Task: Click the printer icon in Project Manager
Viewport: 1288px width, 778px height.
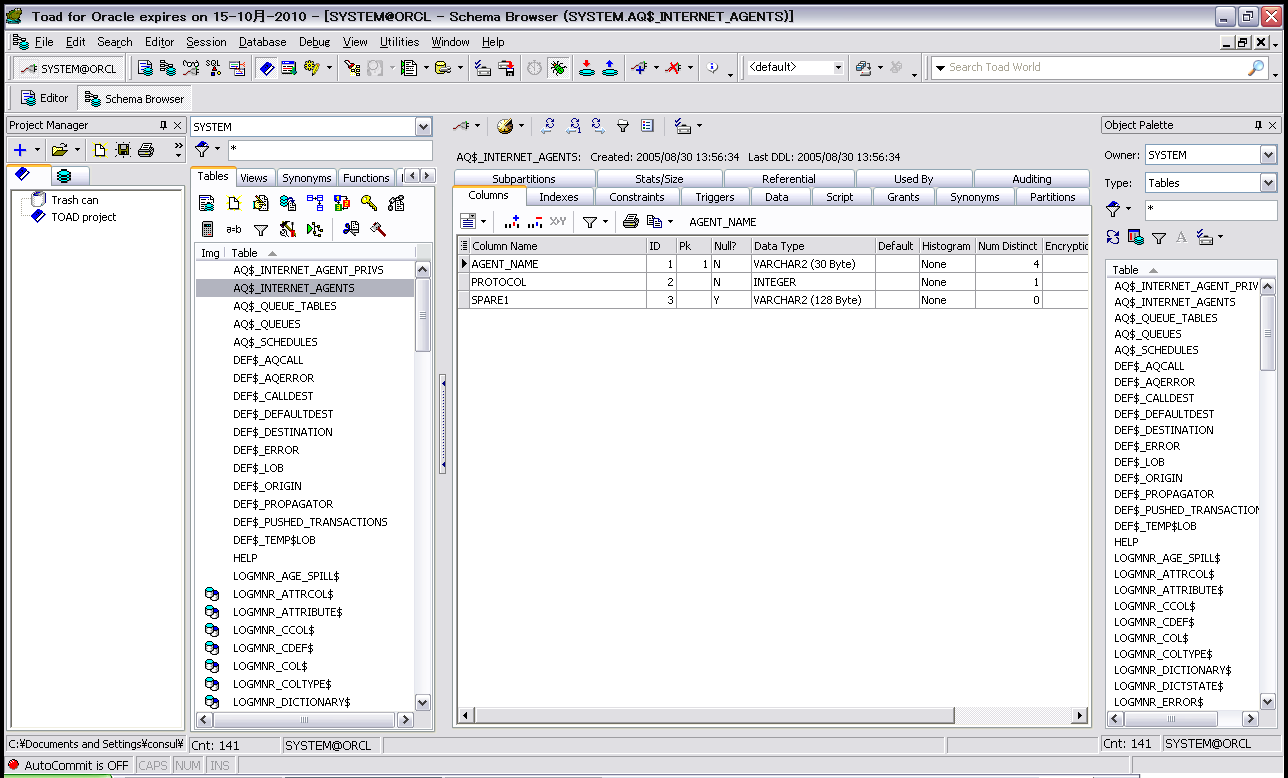Action: 146,150
